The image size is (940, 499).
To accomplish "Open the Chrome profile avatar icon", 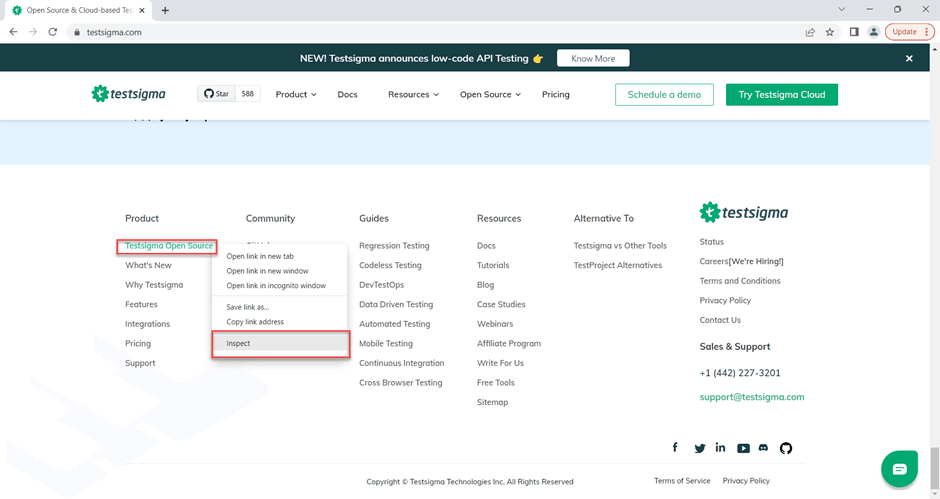I will pyautogui.click(x=873, y=32).
